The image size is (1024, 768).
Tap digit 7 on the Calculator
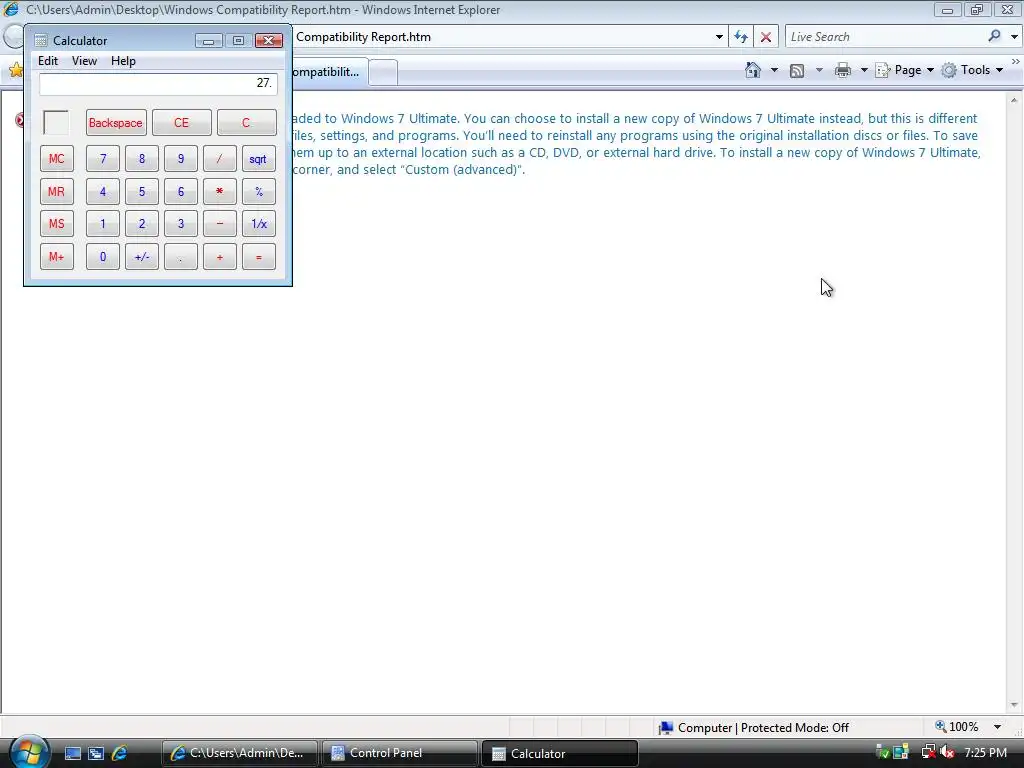[x=103, y=159]
